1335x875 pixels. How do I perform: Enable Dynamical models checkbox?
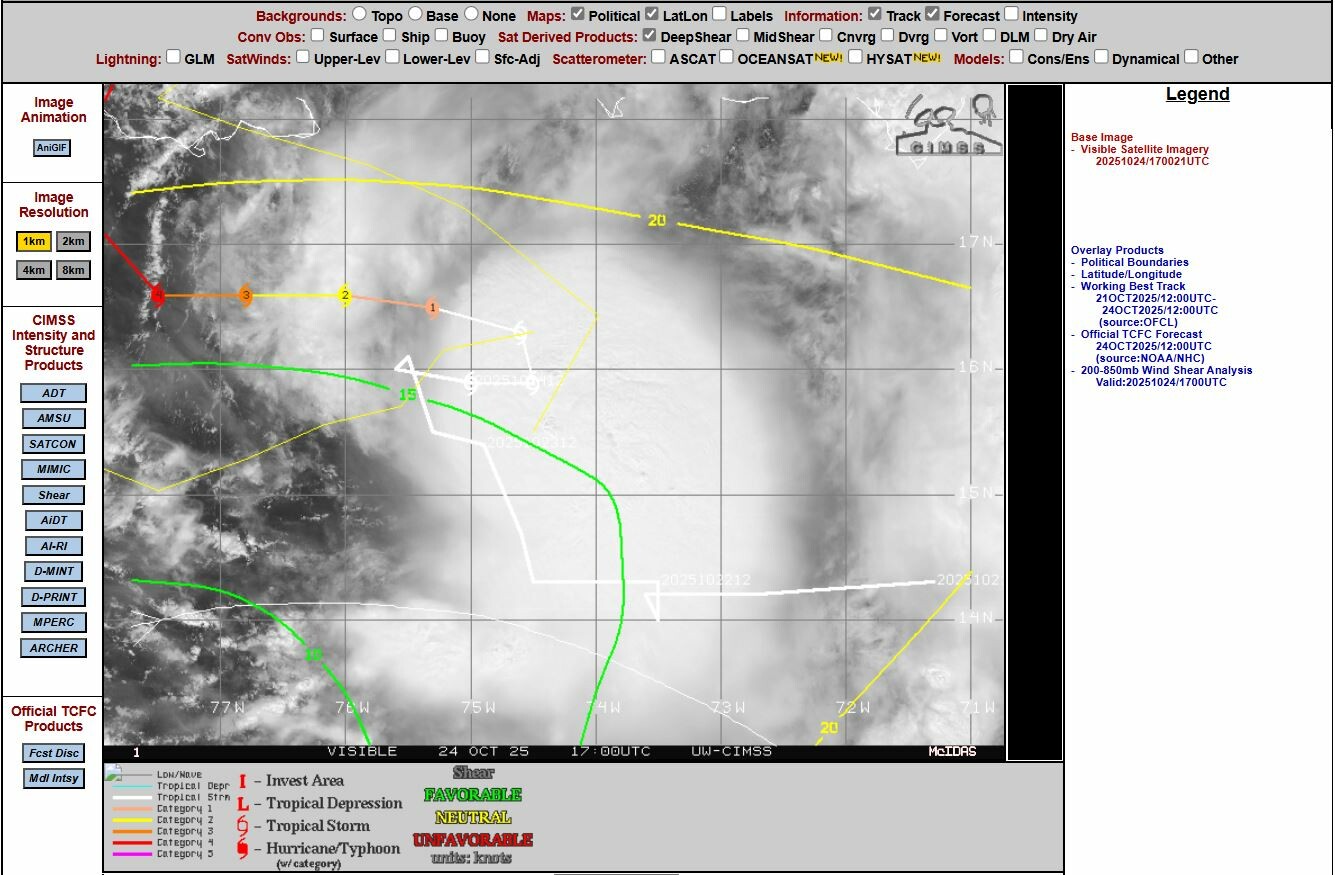coord(1101,57)
